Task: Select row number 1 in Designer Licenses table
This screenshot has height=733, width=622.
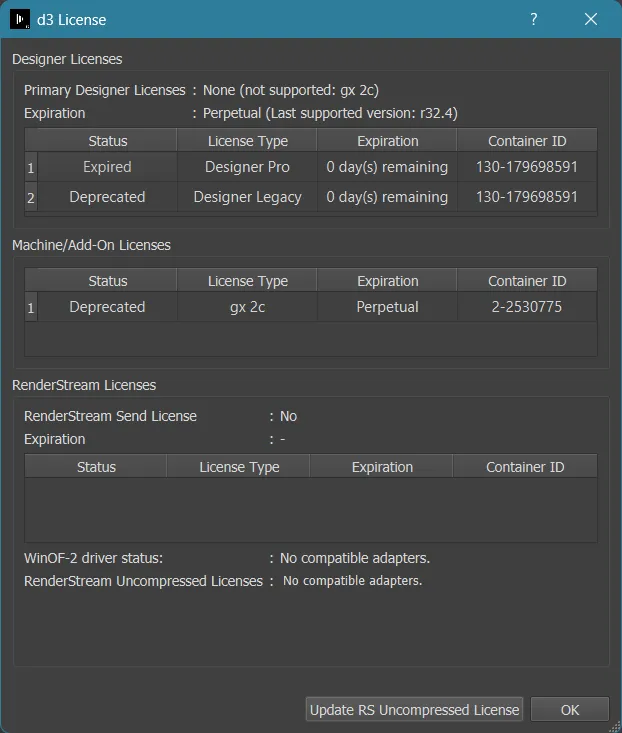Action: tap(31, 167)
